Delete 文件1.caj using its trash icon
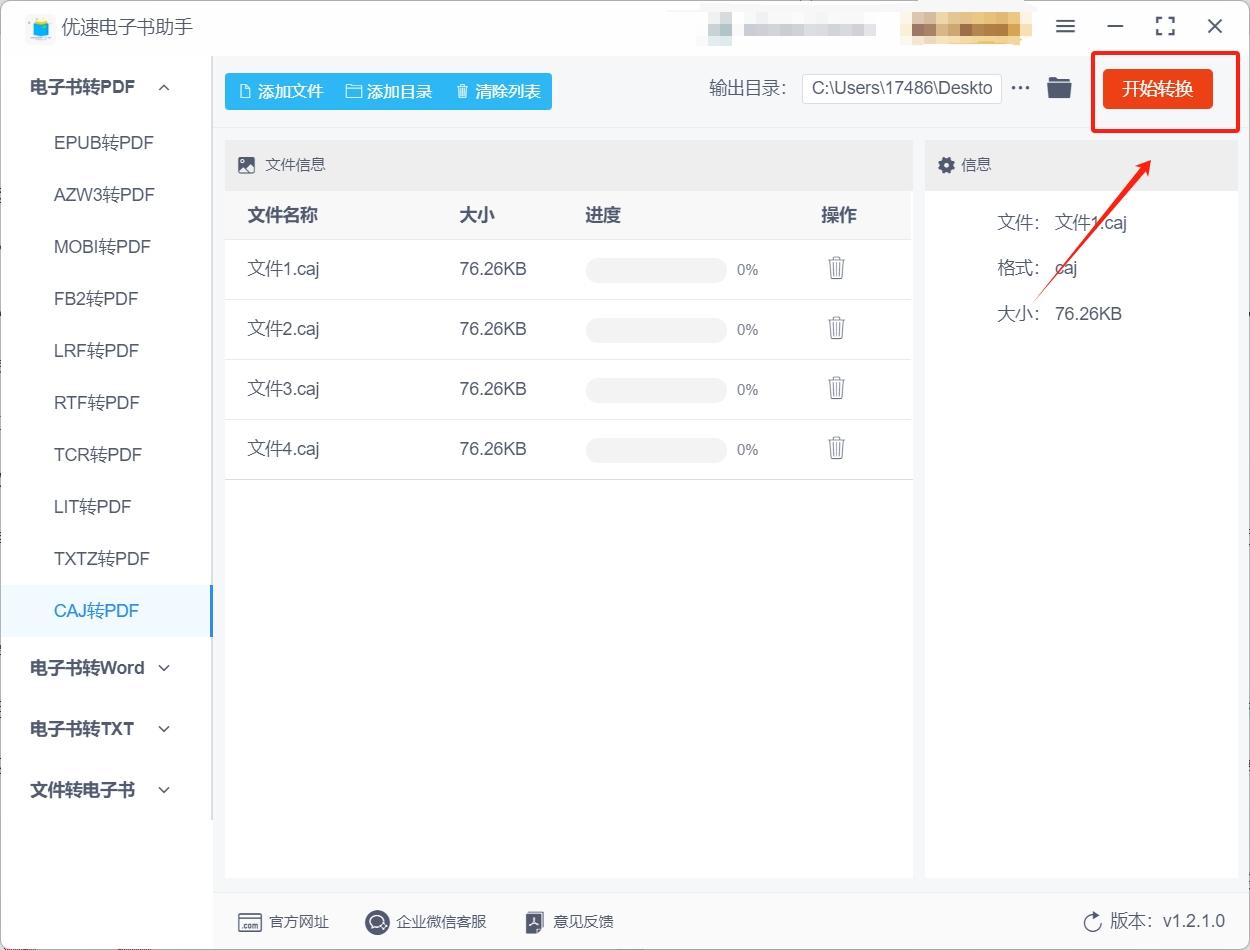Screen dimensions: 1250x950 point(837,268)
